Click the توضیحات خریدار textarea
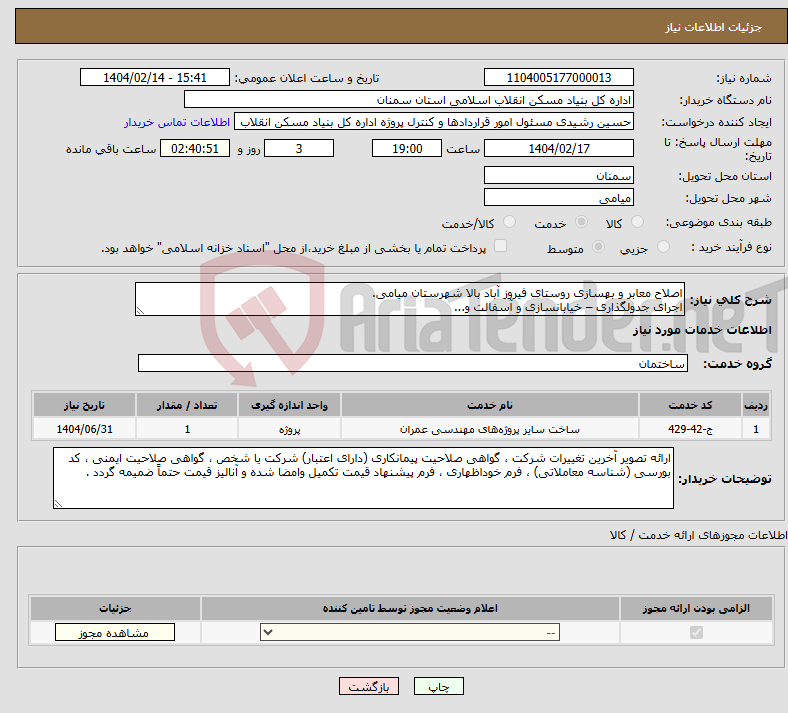 [x=363, y=478]
